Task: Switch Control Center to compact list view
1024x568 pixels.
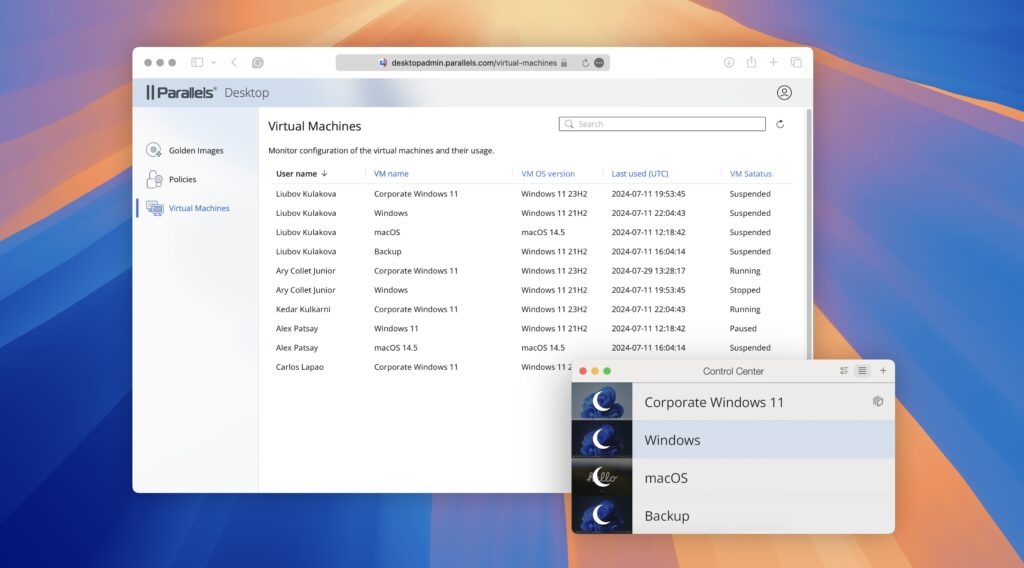Action: click(862, 371)
